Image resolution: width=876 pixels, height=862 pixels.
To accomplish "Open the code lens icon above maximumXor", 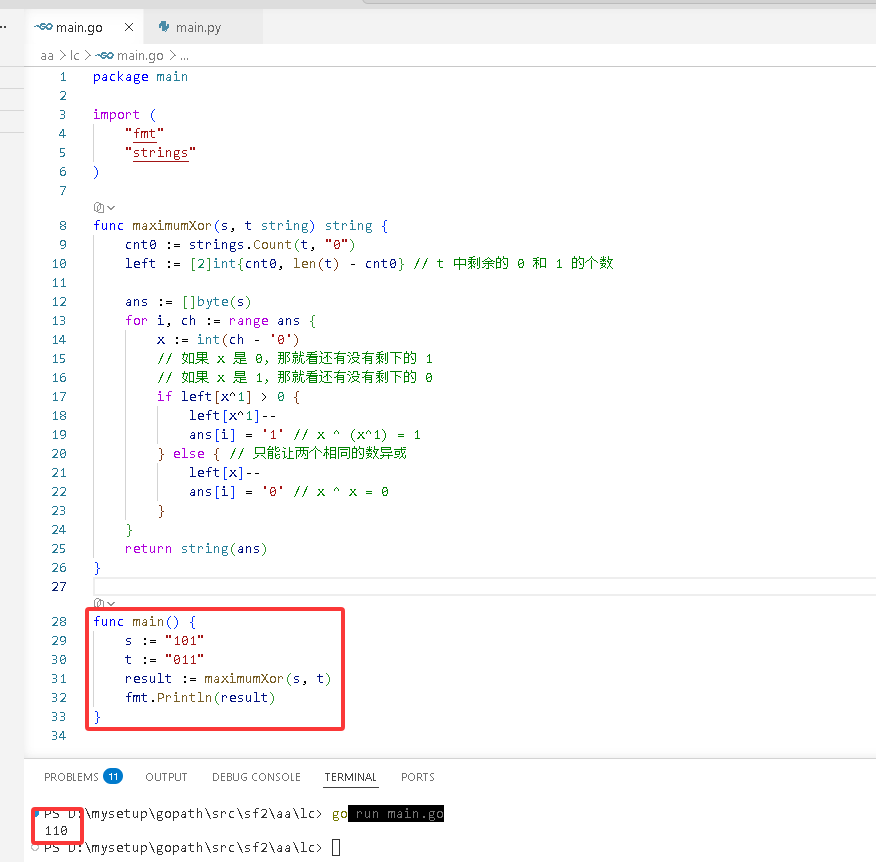I will pos(98,207).
